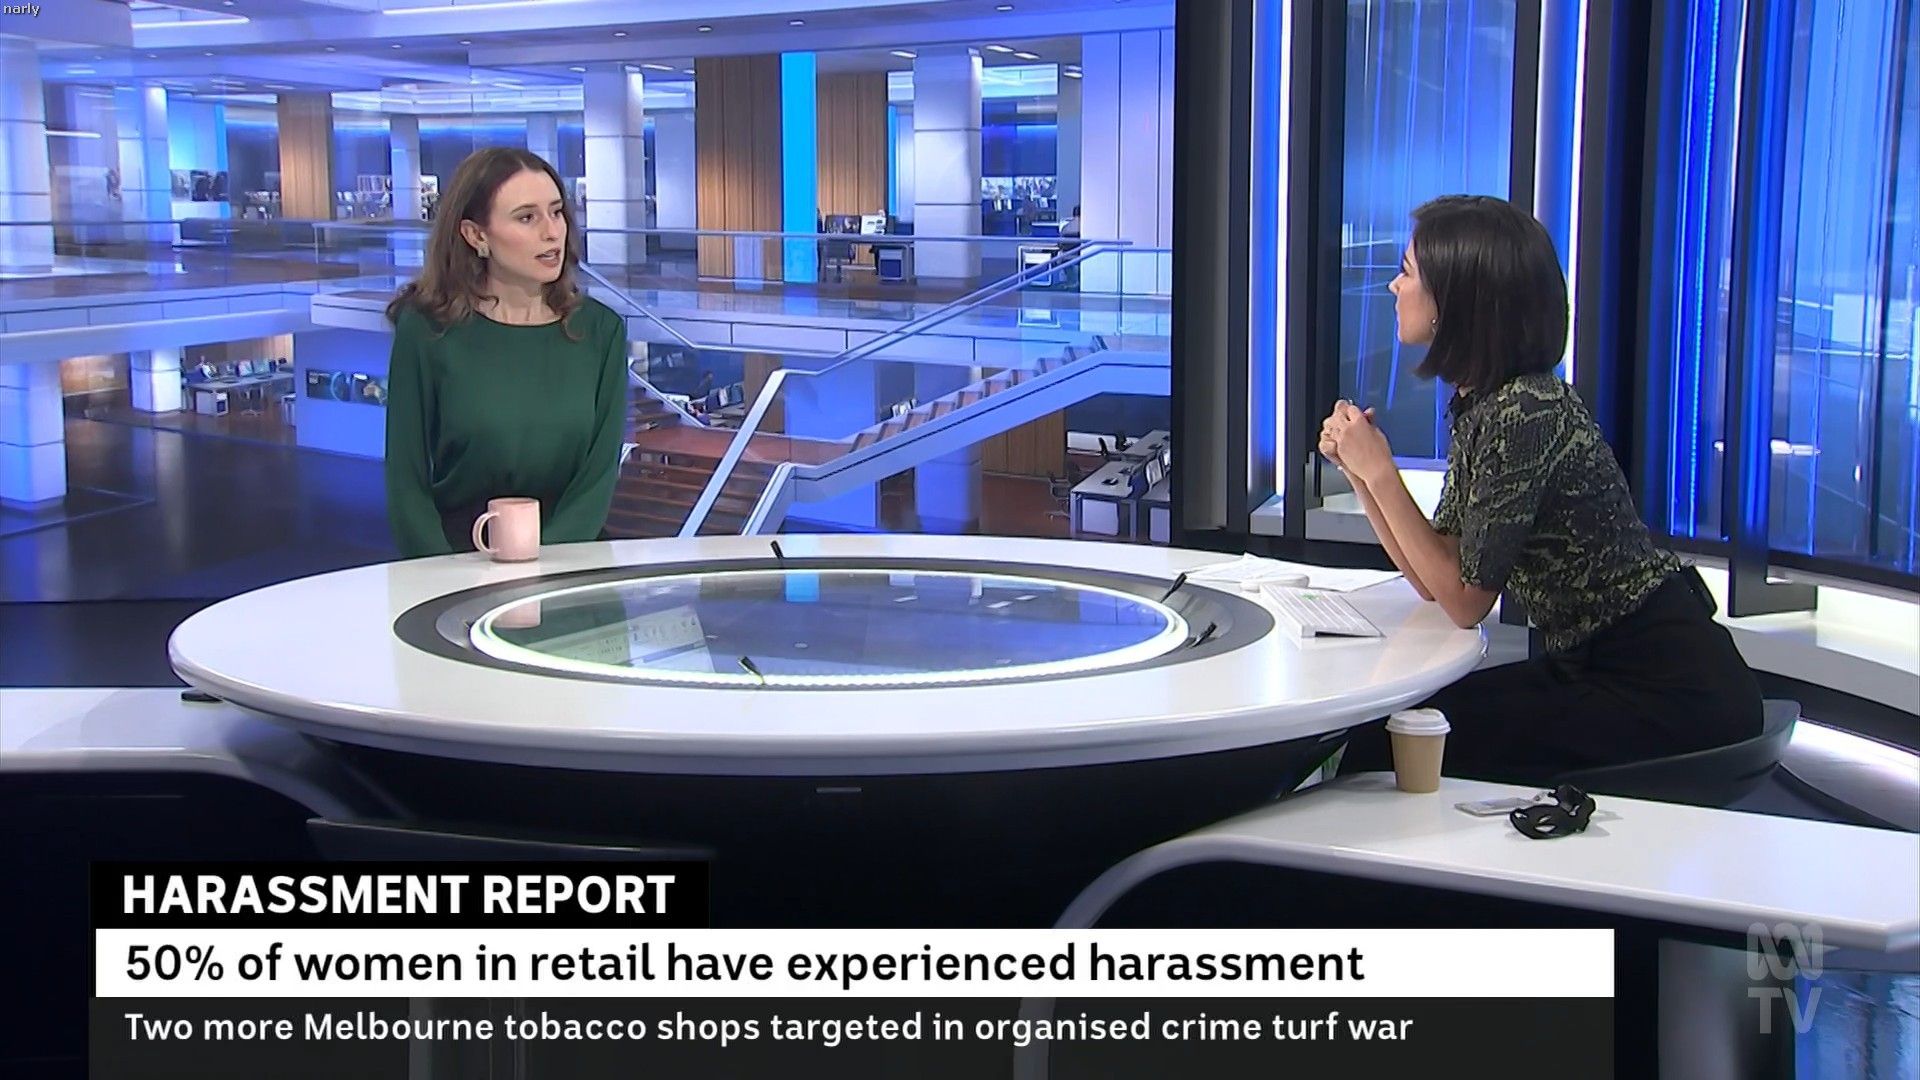The image size is (1920, 1080).
Task: Click the presenter's clasped hands
Action: point(1347,437)
